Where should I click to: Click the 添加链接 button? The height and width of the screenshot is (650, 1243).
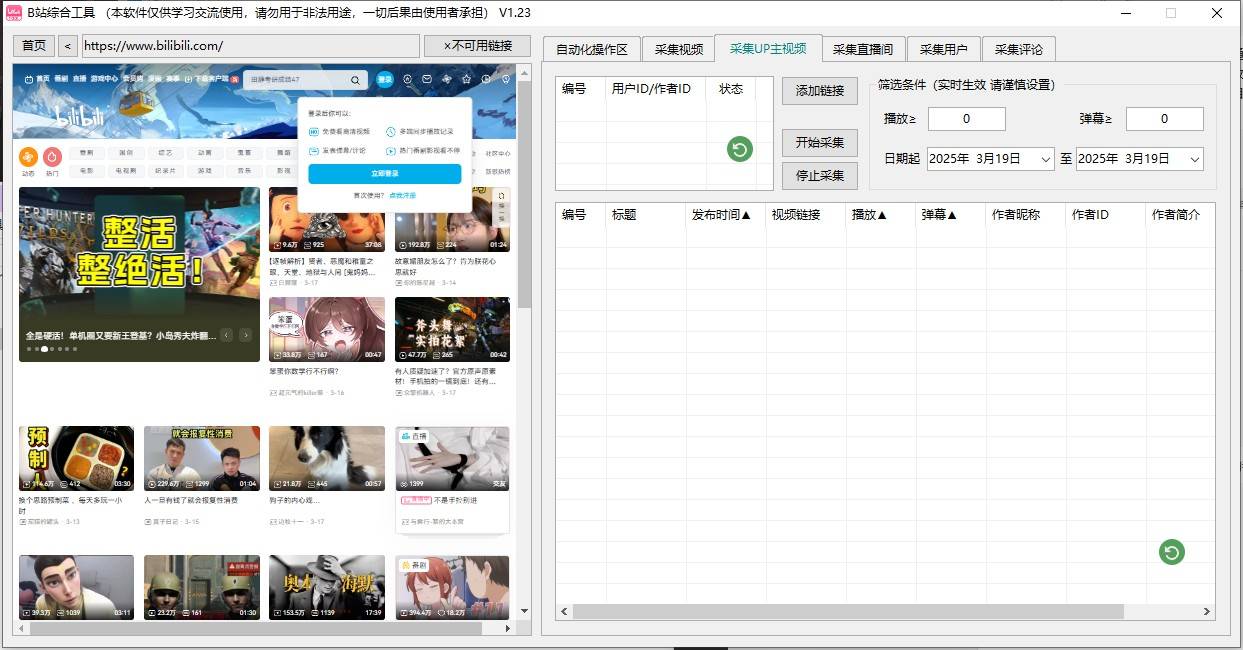[x=819, y=91]
